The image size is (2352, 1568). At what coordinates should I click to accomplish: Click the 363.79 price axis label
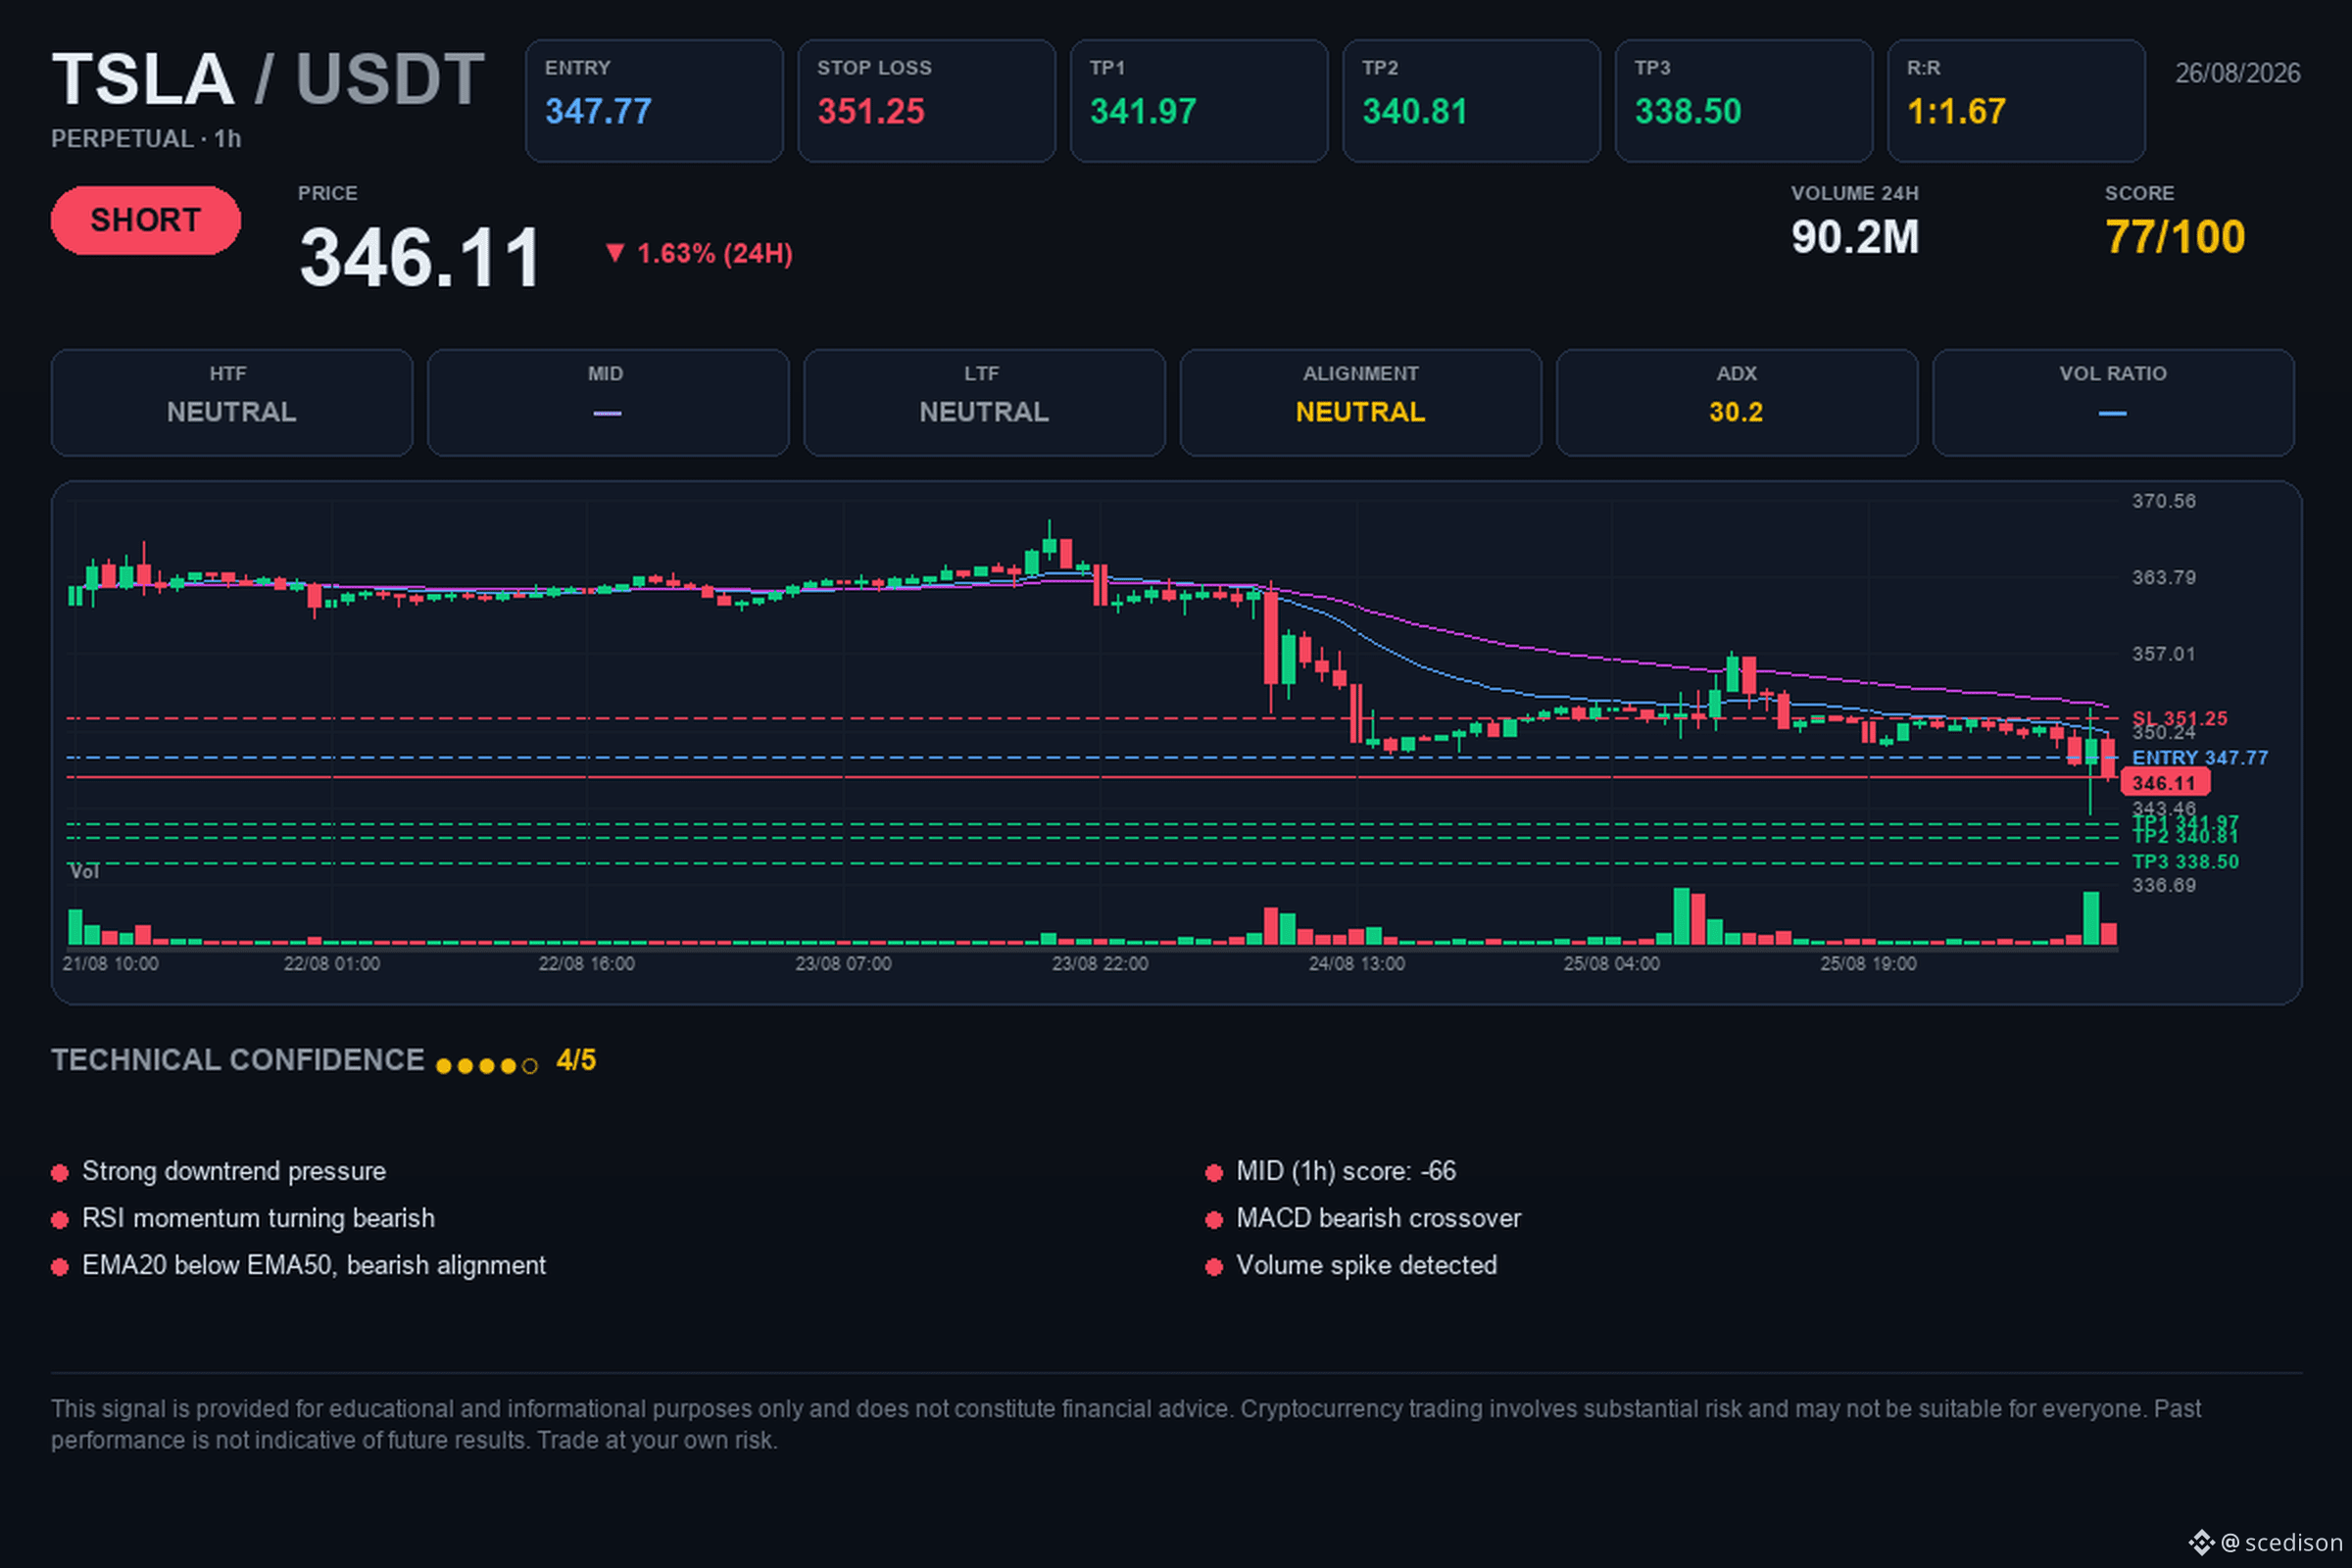click(2163, 578)
